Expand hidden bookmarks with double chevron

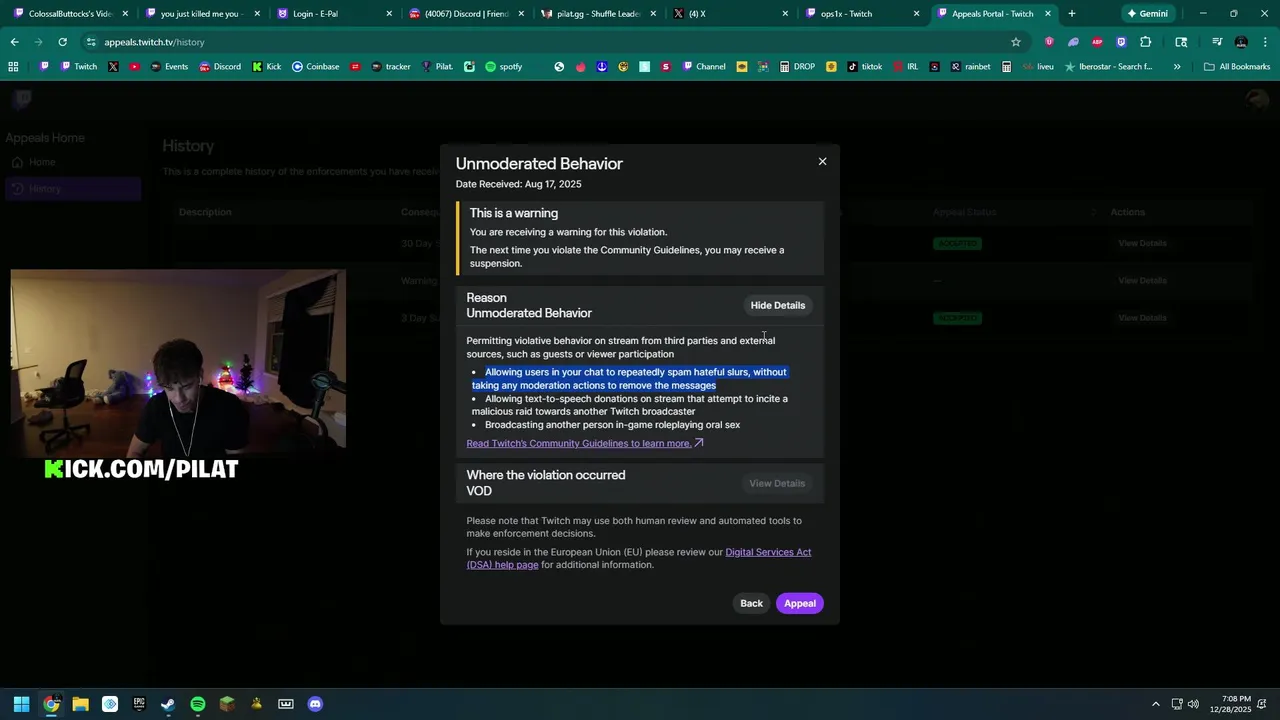1177,67
